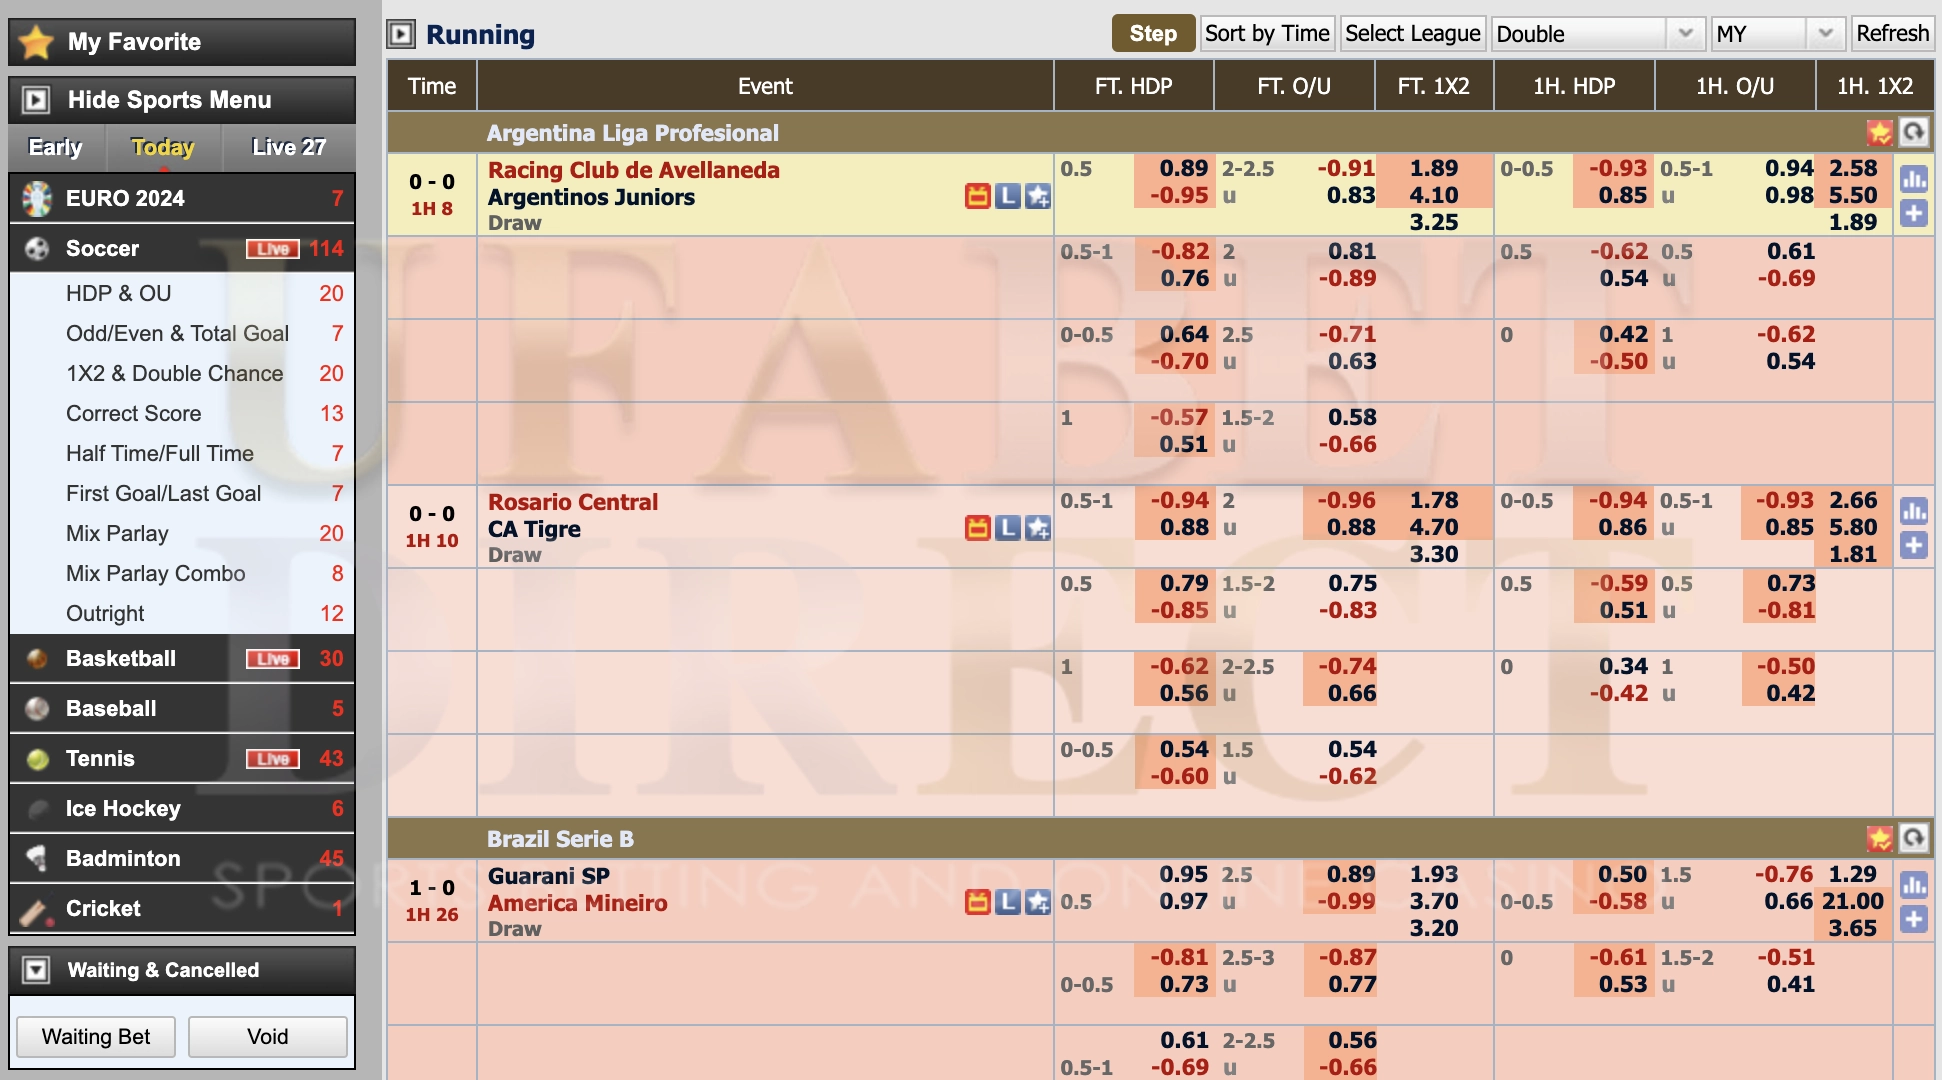The height and width of the screenshot is (1080, 1942).
Task: Click the Waiting Bet button
Action: pyautogui.click(x=96, y=1037)
